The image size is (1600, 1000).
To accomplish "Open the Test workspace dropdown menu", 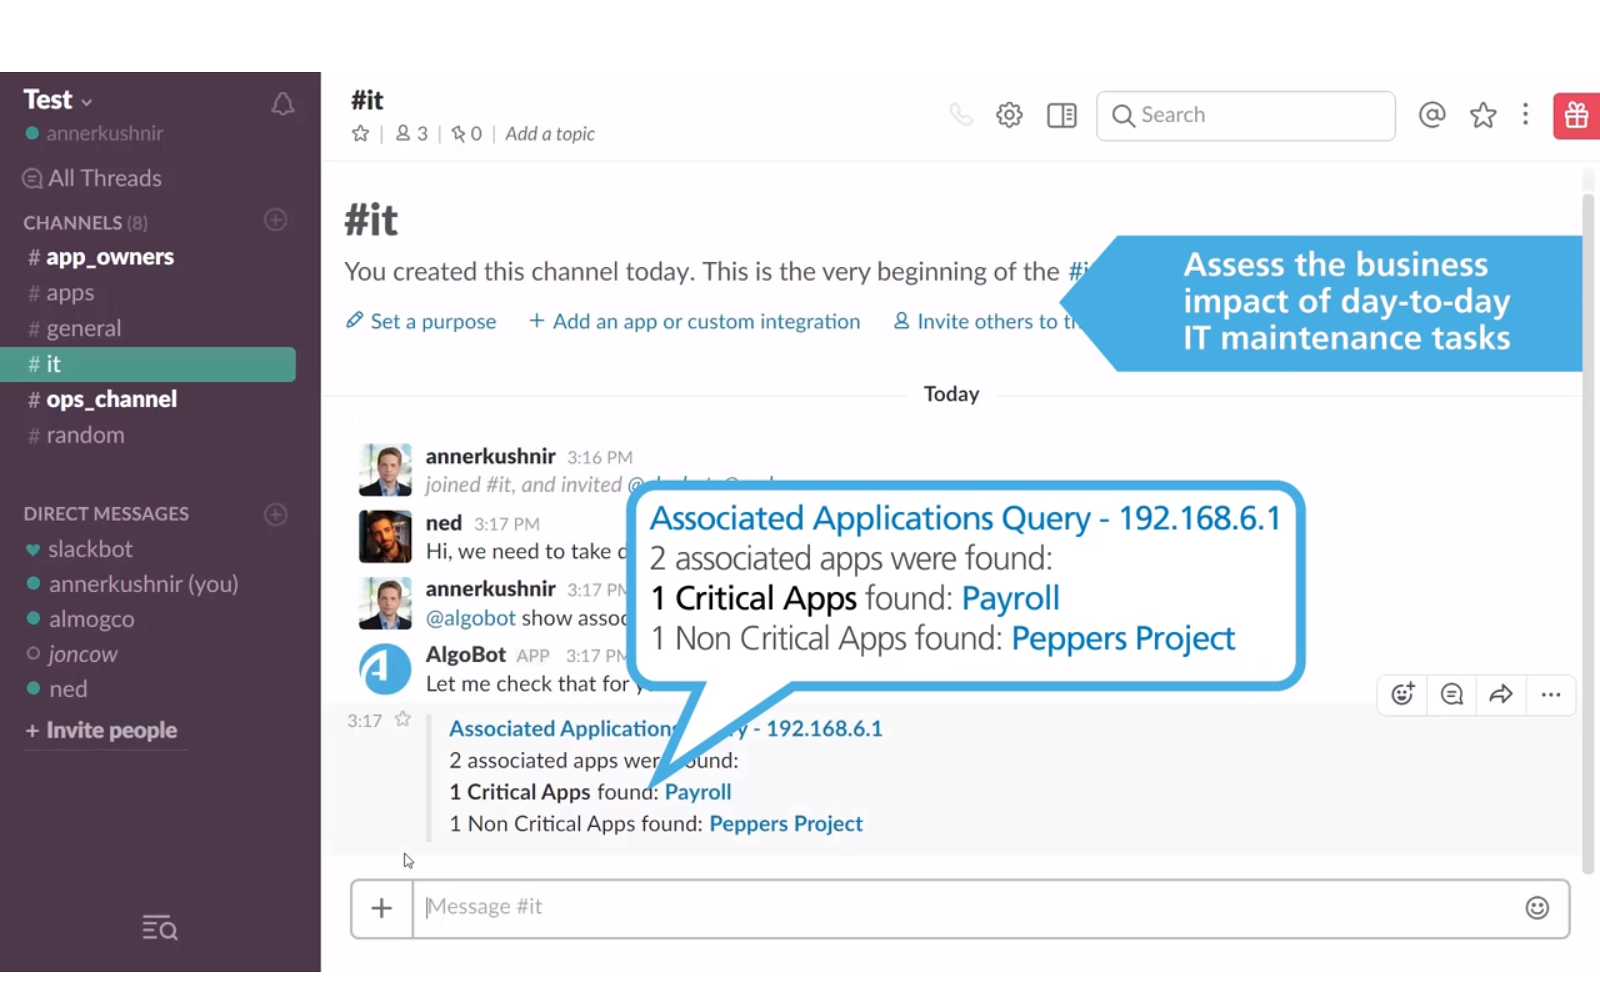I will click(x=58, y=100).
